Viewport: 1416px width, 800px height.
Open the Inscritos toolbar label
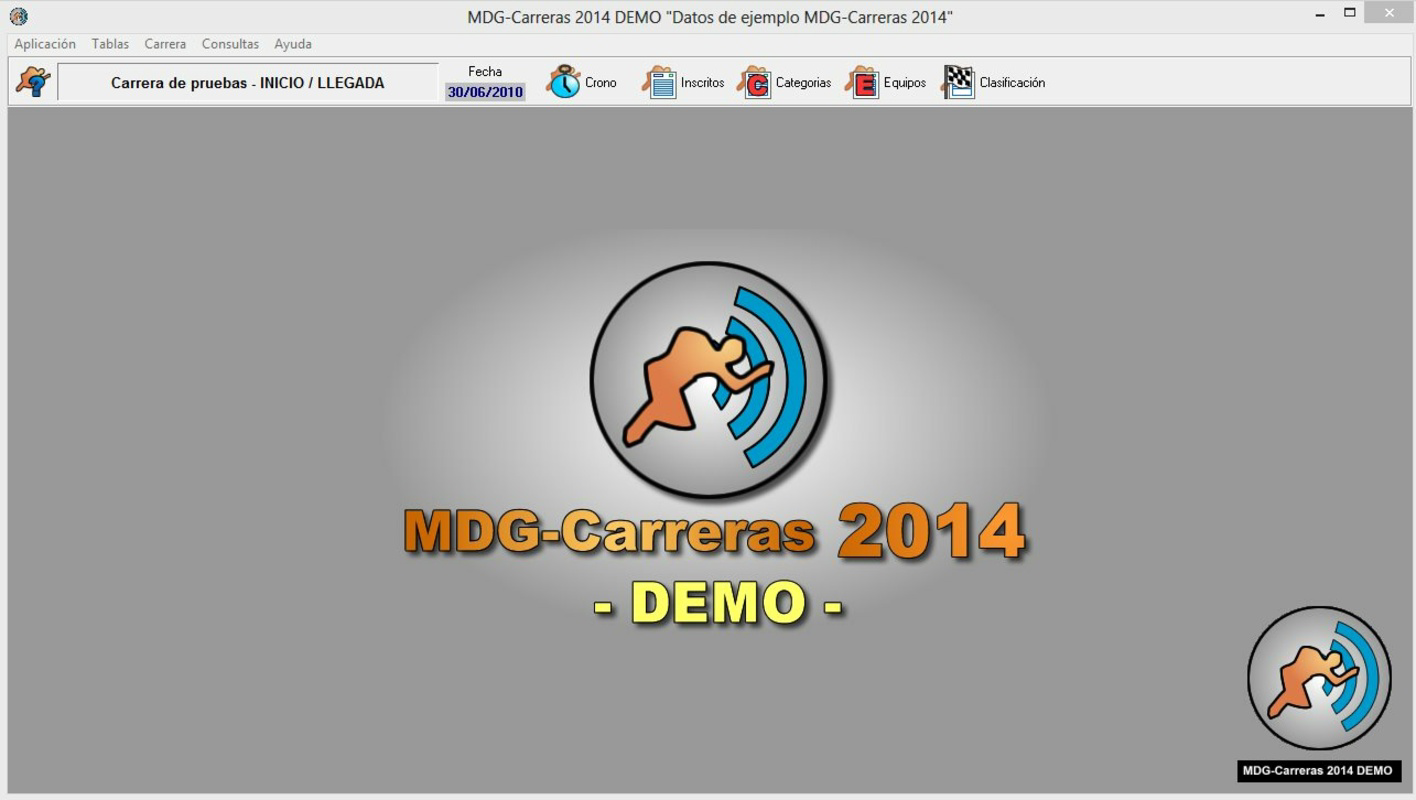703,83
